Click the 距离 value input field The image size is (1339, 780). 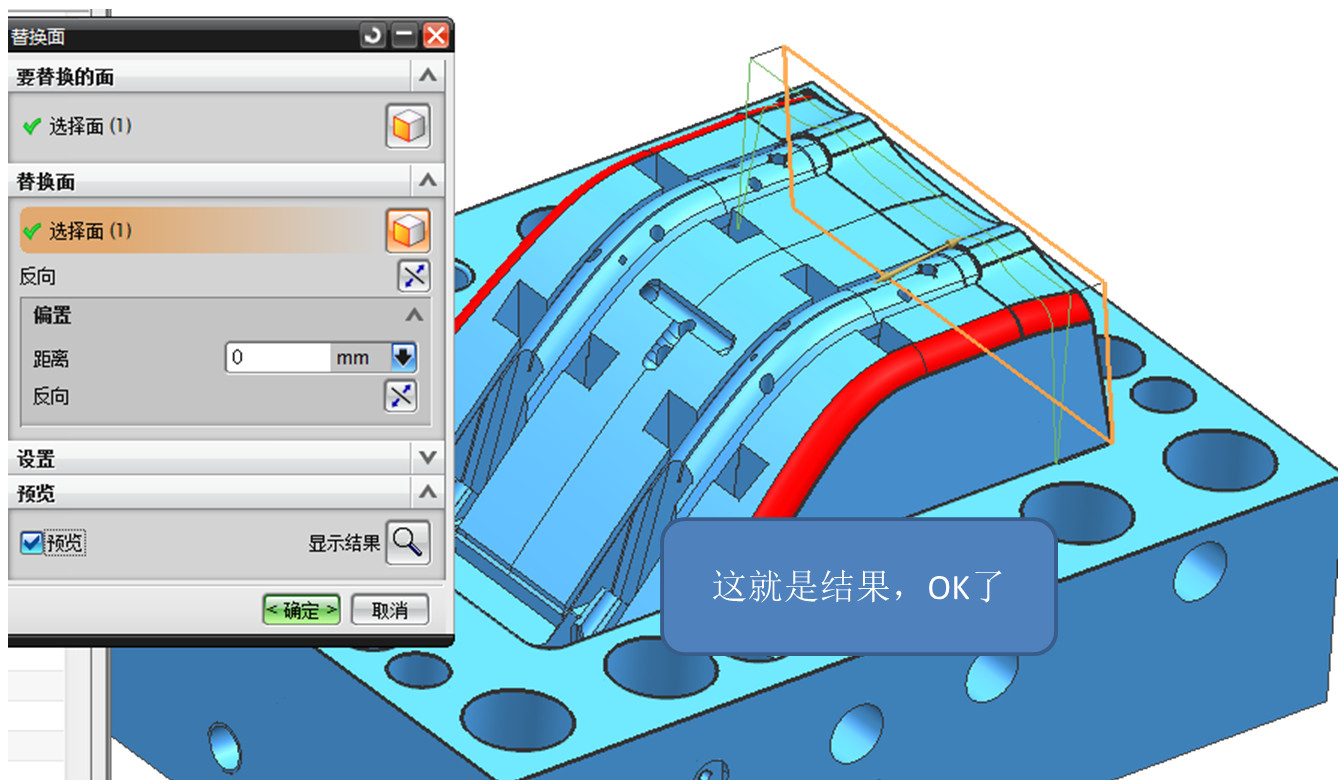pyautogui.click(x=277, y=357)
